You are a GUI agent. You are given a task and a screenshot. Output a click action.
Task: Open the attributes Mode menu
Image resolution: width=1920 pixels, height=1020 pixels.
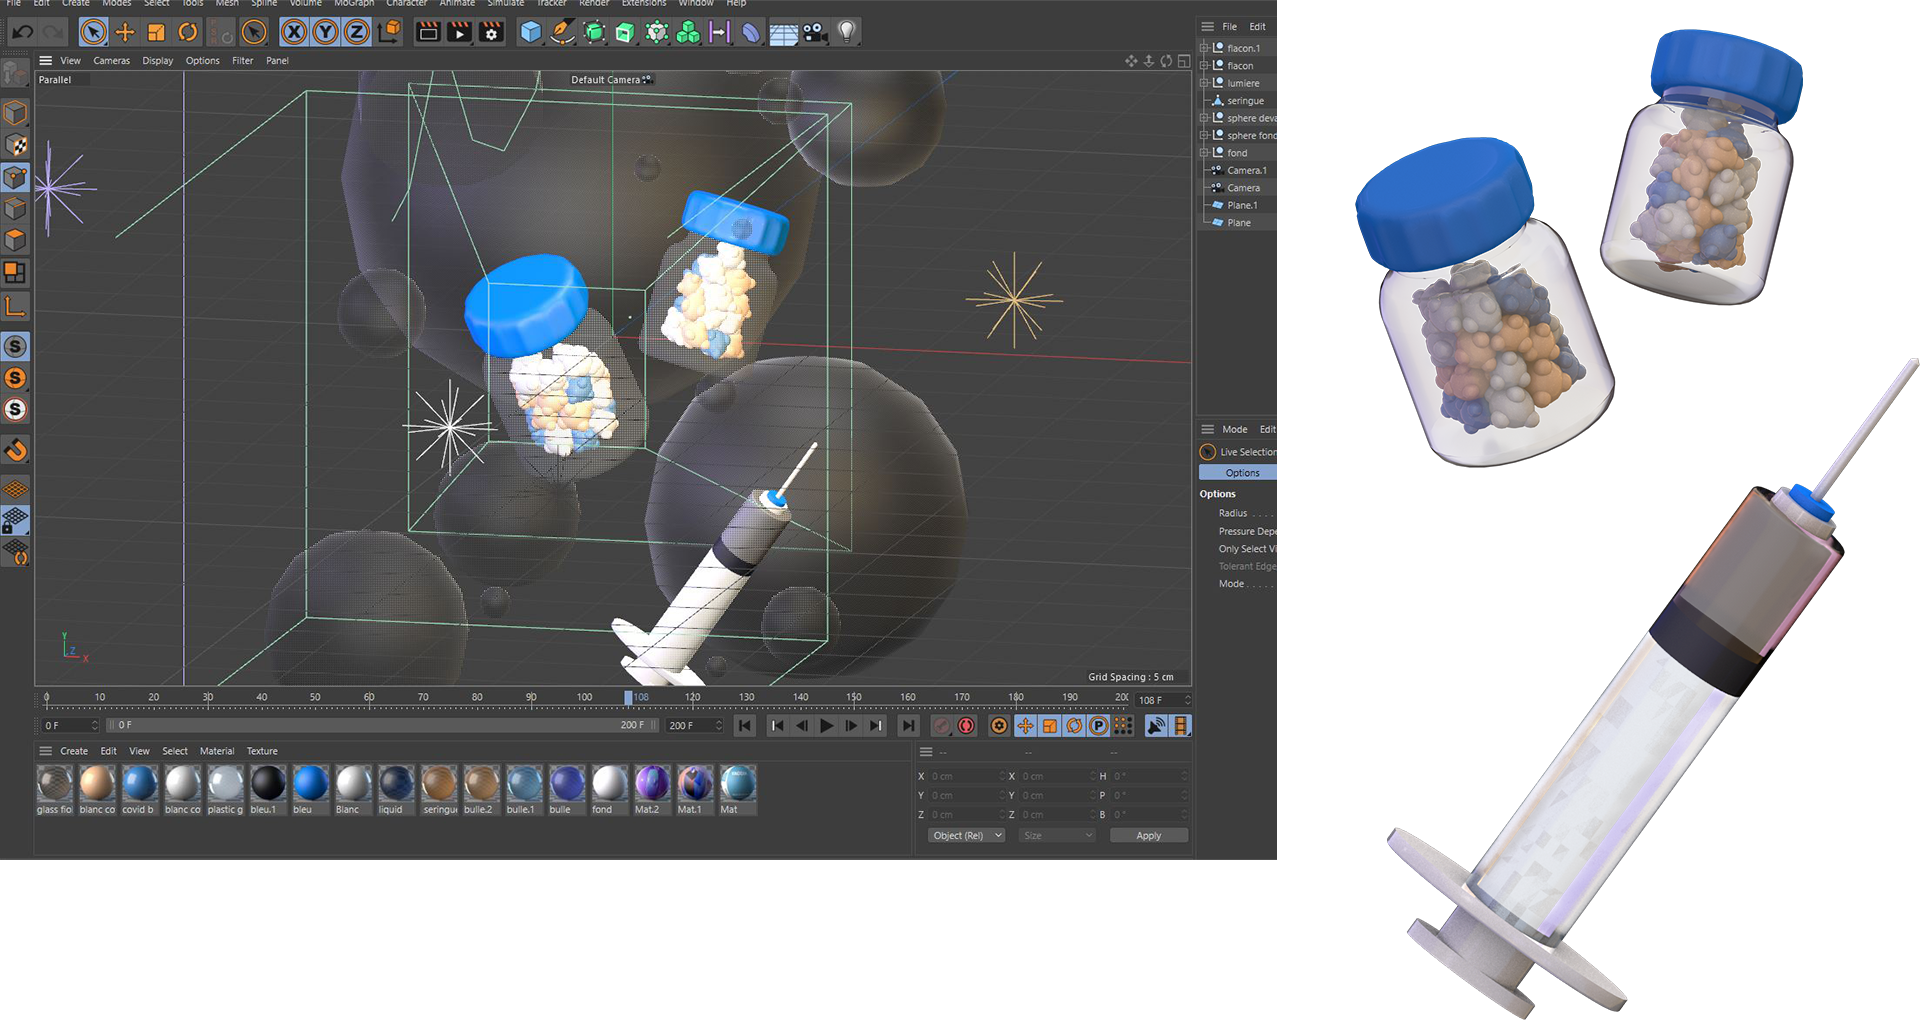pyautogui.click(x=1234, y=429)
